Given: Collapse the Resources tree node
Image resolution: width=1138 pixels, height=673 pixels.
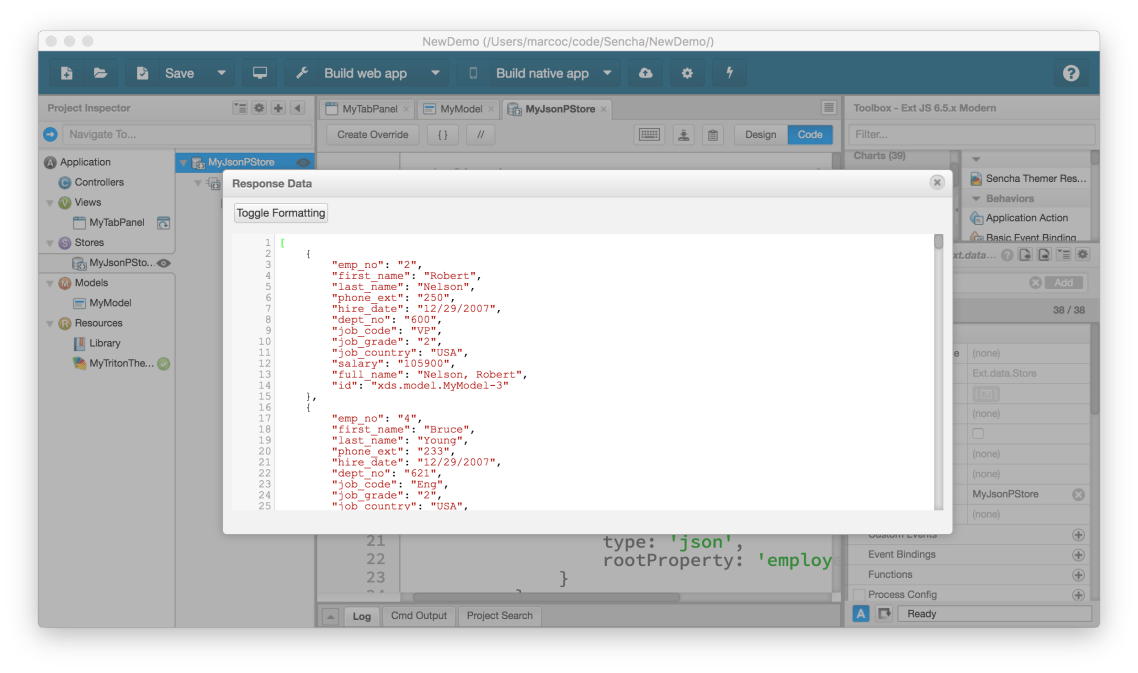Looking at the screenshot, I should 49,324.
